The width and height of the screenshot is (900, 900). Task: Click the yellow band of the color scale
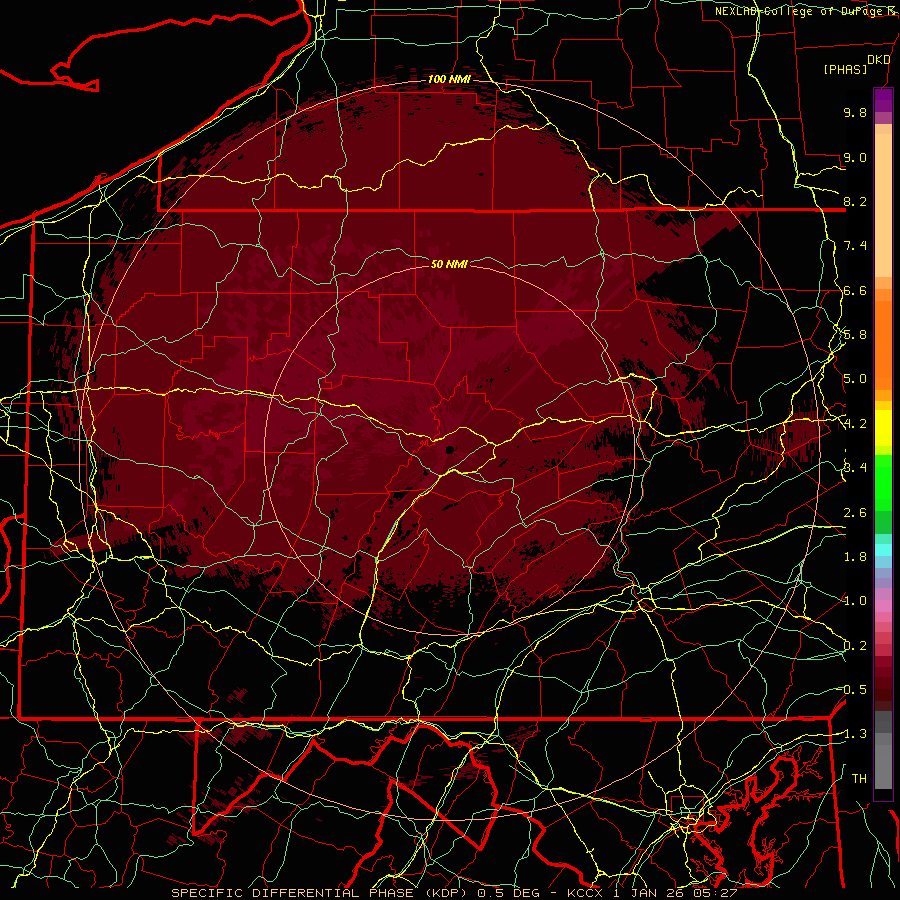click(883, 428)
